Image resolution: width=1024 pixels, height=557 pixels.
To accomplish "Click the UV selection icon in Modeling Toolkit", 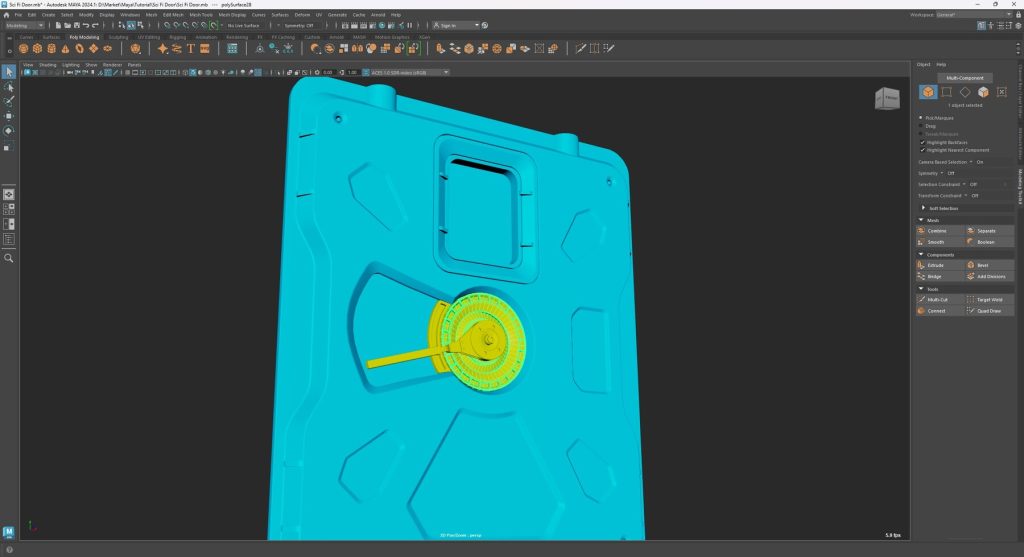I will coord(1001,92).
